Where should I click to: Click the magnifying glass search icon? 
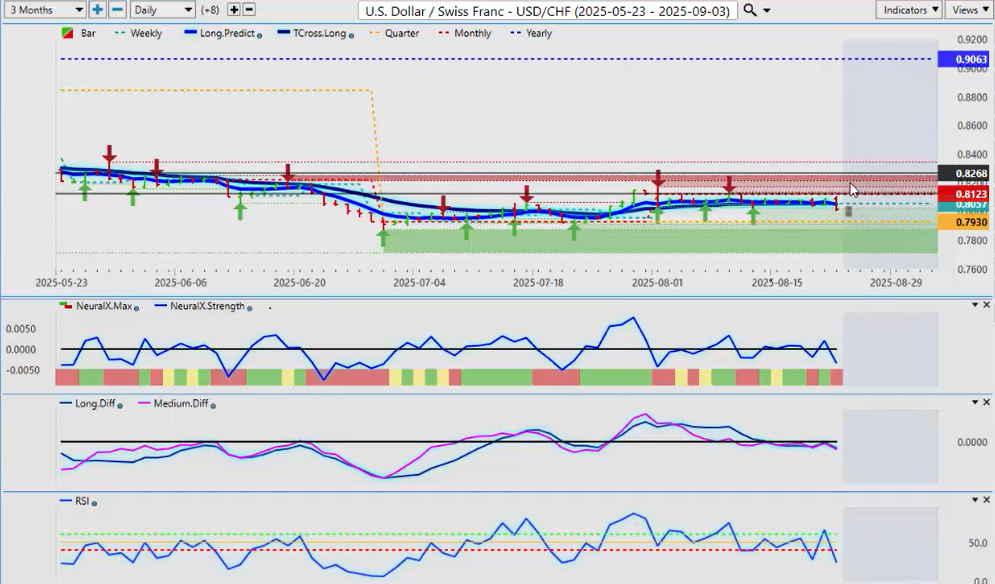751,10
